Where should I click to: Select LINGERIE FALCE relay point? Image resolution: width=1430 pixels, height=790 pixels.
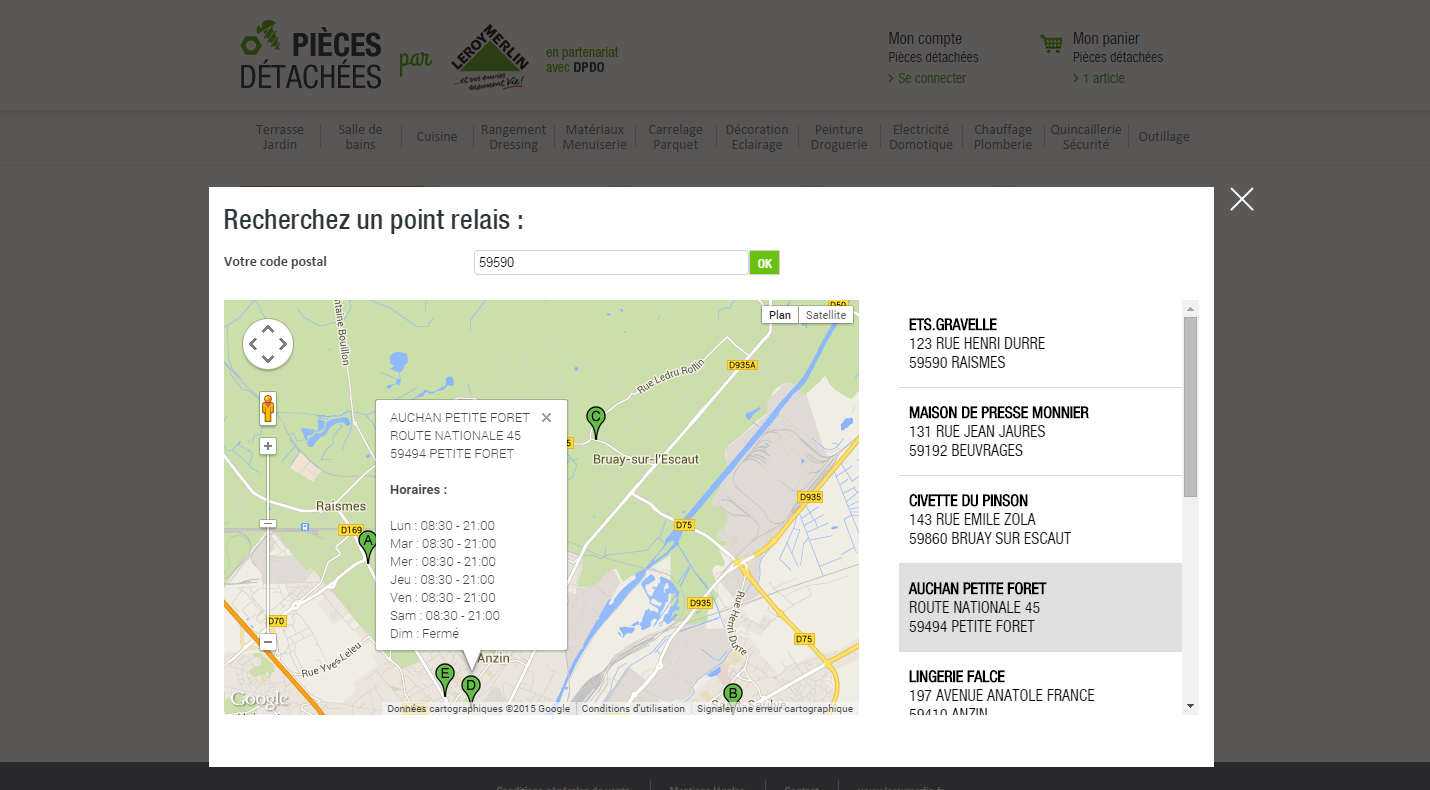click(x=1040, y=684)
